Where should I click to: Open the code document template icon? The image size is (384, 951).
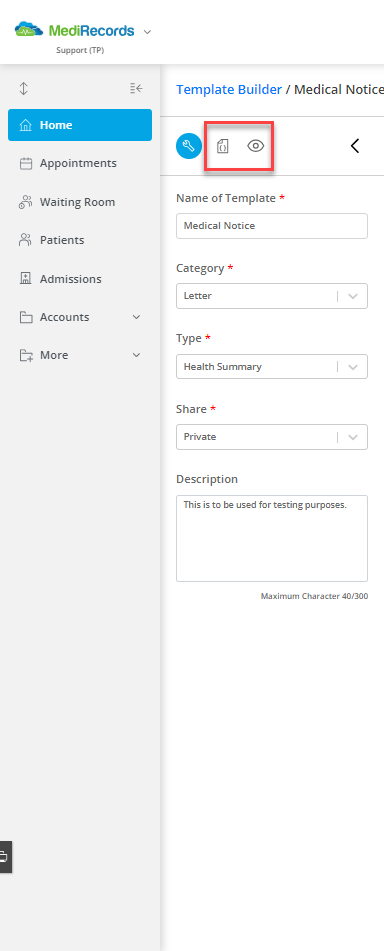tap(223, 146)
